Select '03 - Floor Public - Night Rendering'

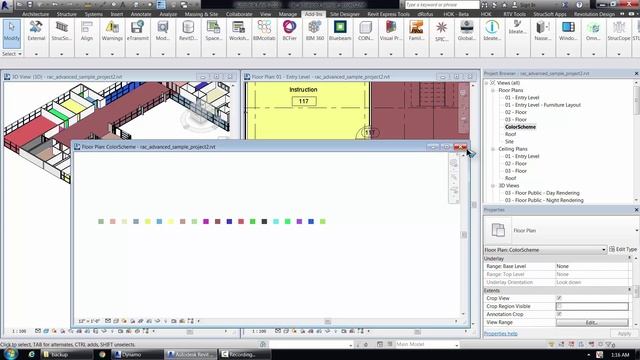click(544, 200)
